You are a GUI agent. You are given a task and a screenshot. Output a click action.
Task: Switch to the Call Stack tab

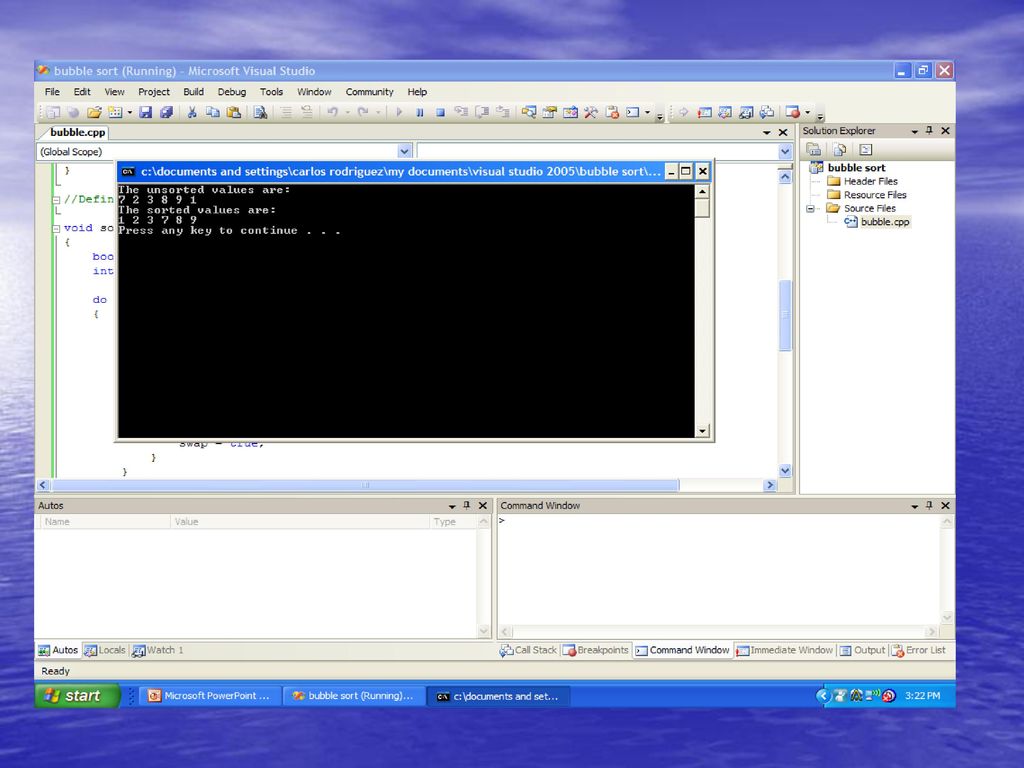528,650
